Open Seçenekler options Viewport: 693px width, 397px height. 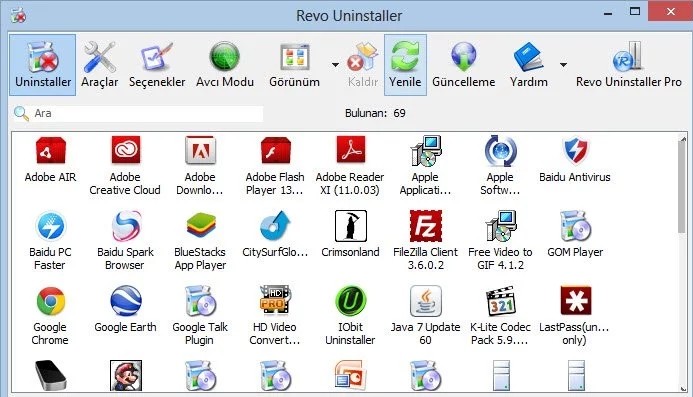click(157, 65)
